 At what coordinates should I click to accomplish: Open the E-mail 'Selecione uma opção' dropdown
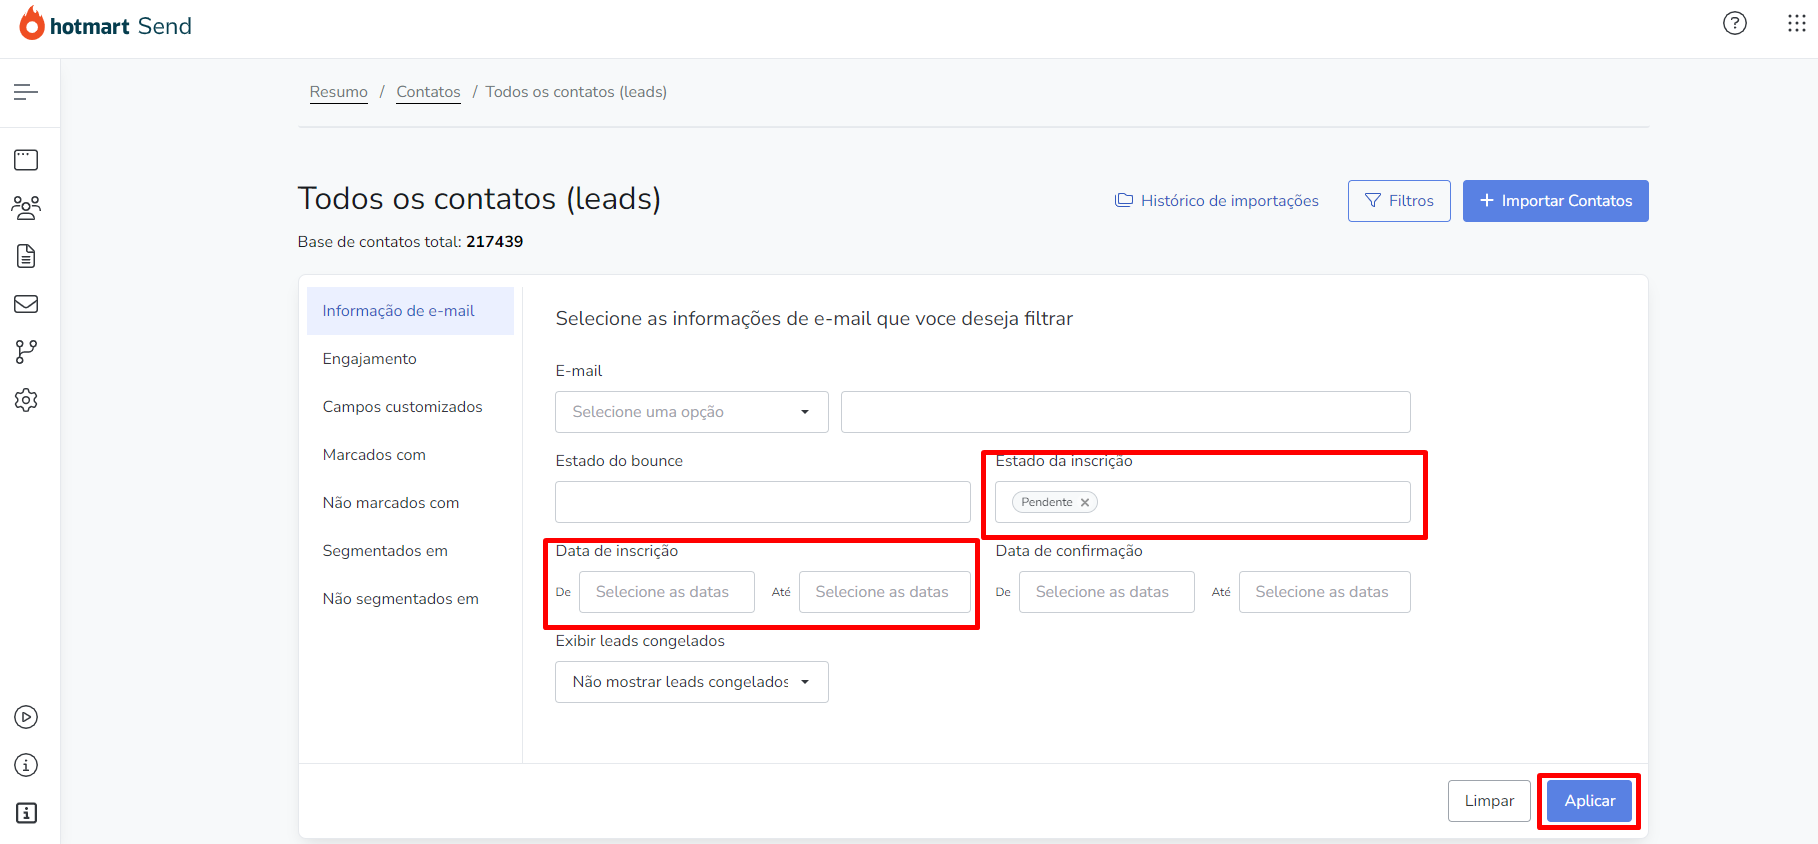pyautogui.click(x=691, y=412)
